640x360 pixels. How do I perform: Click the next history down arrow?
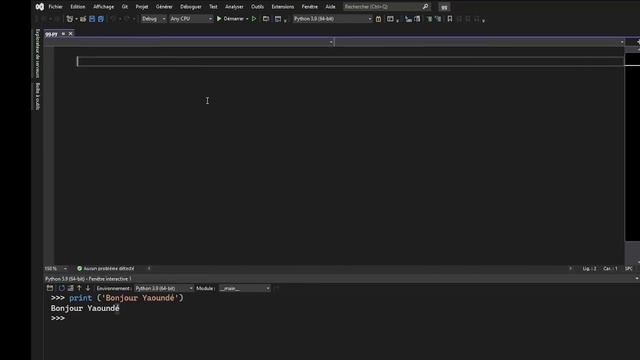pyautogui.click(x=88, y=288)
